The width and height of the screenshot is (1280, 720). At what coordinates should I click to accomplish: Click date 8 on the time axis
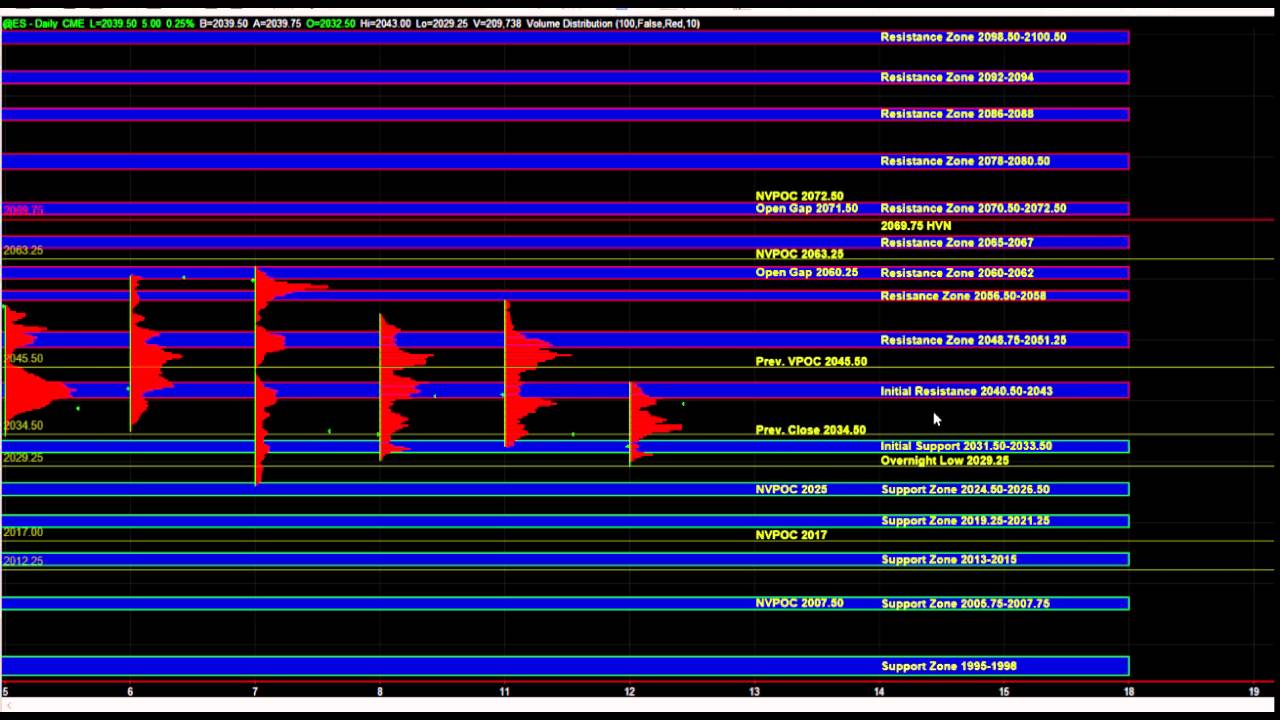380,692
